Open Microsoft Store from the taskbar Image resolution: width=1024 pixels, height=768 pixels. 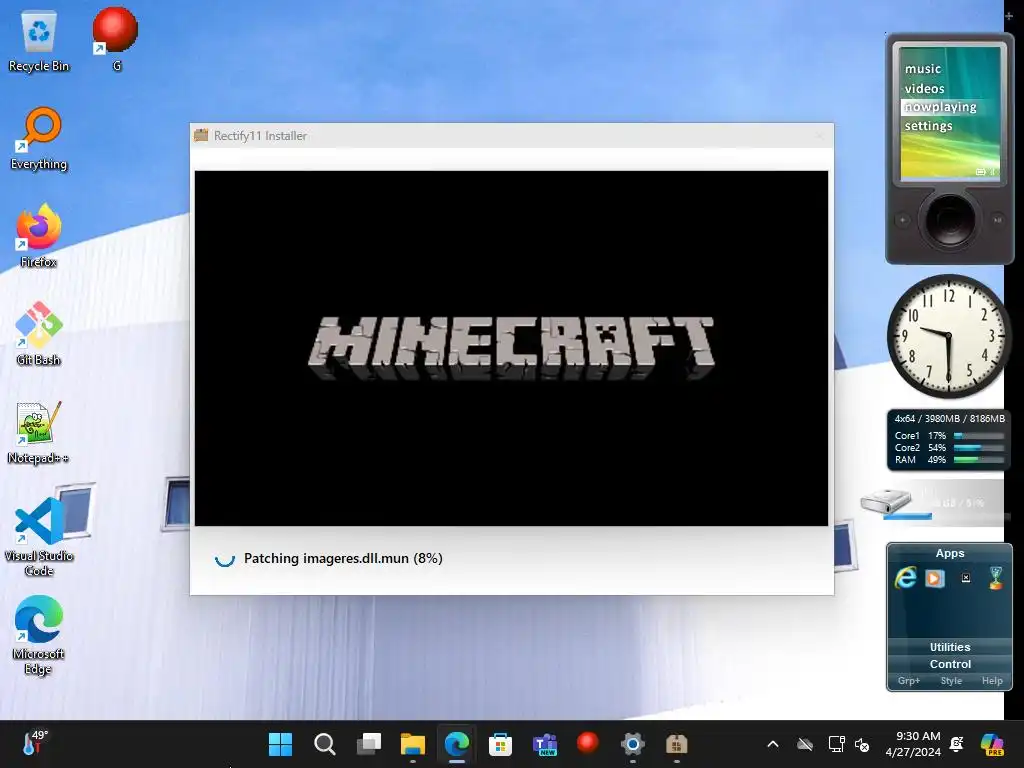[x=500, y=744]
